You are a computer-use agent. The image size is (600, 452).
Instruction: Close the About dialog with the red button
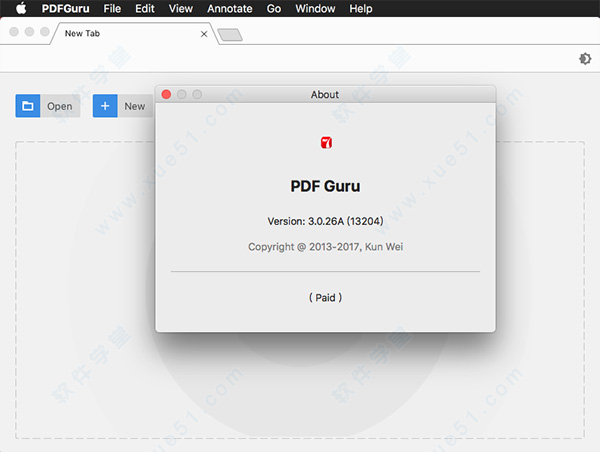166,94
